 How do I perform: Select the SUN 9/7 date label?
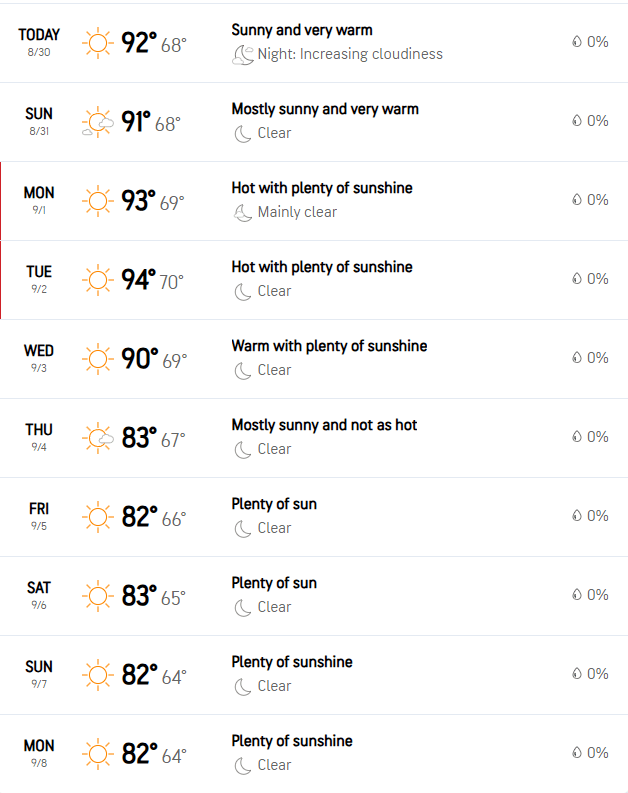[x=39, y=673]
